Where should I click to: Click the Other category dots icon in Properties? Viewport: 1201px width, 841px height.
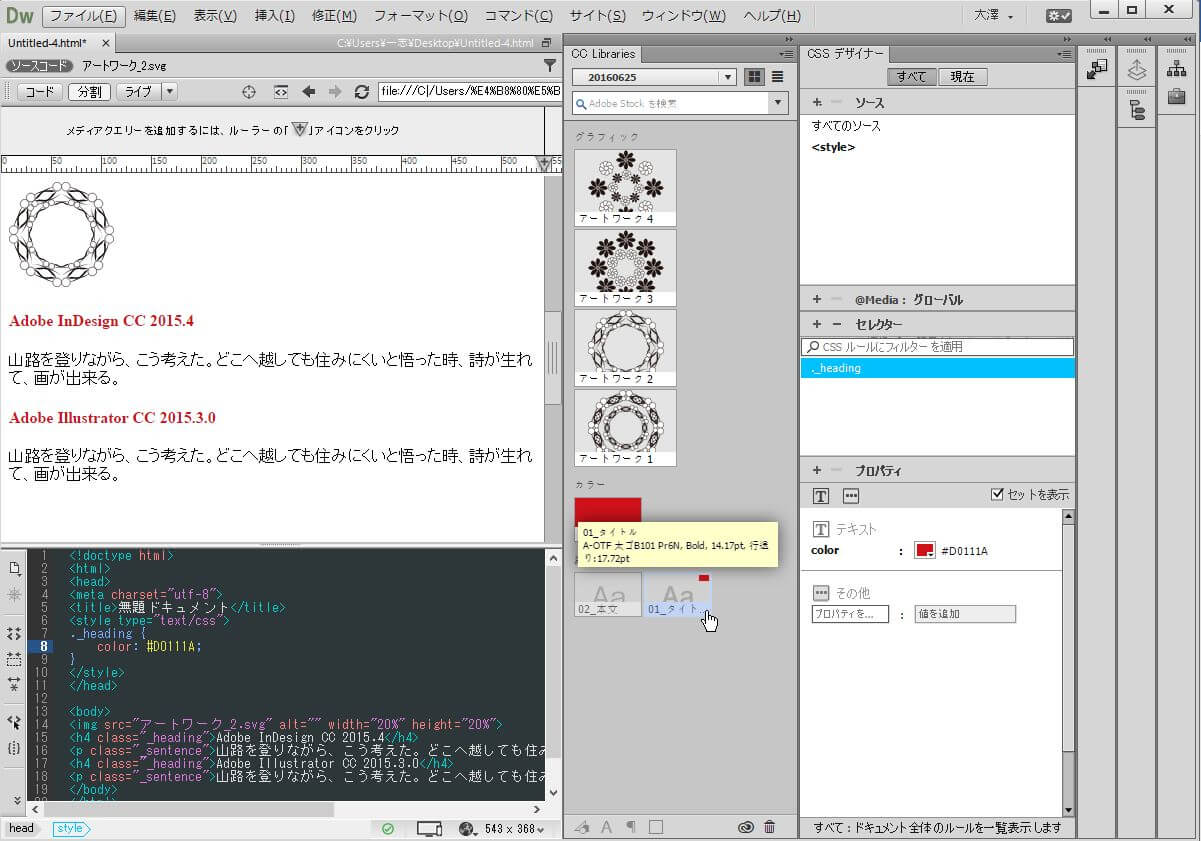pos(851,496)
